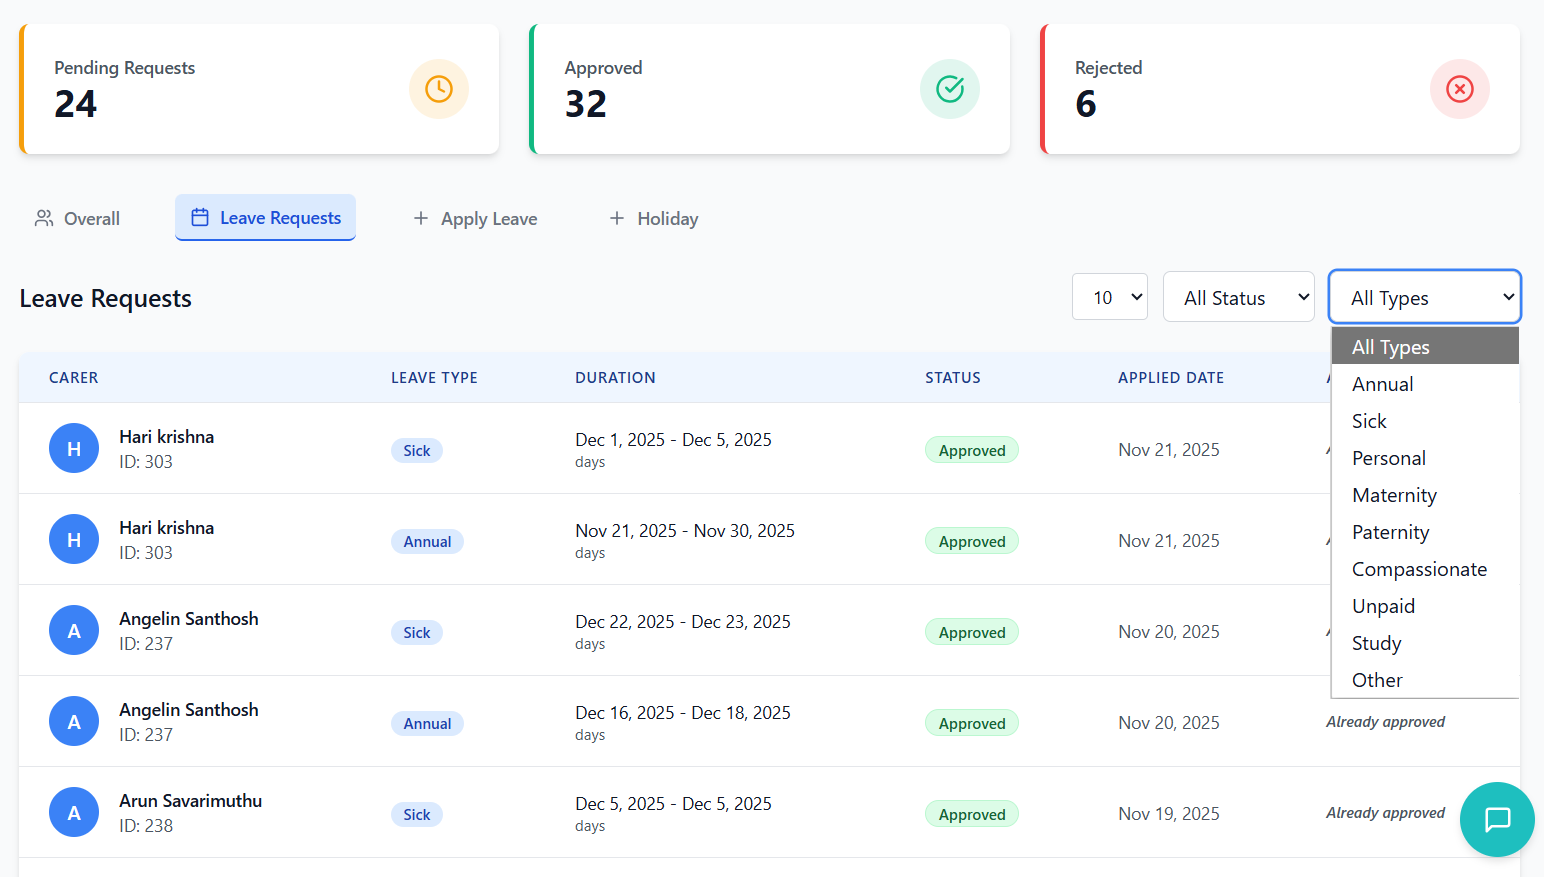Click the Applied Date column header
The image size is (1544, 877).
tap(1171, 378)
